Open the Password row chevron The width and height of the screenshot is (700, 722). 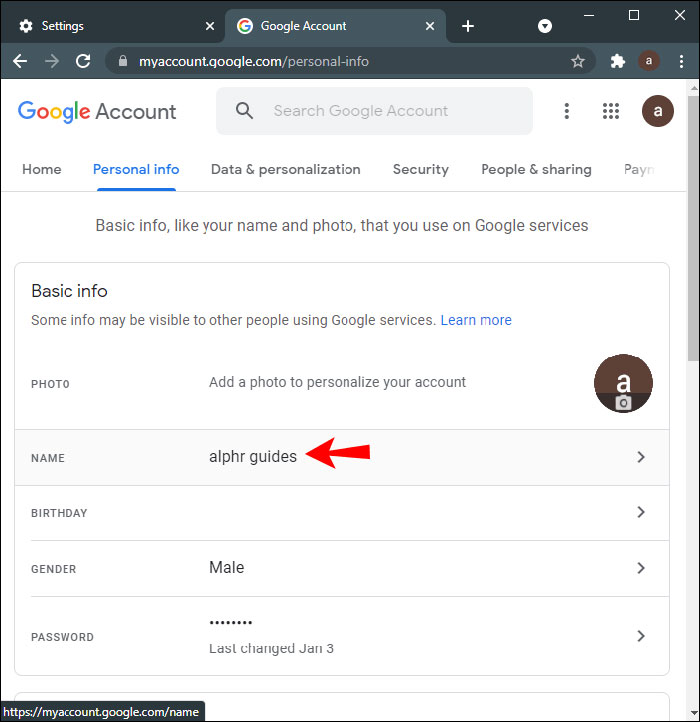pyautogui.click(x=641, y=636)
